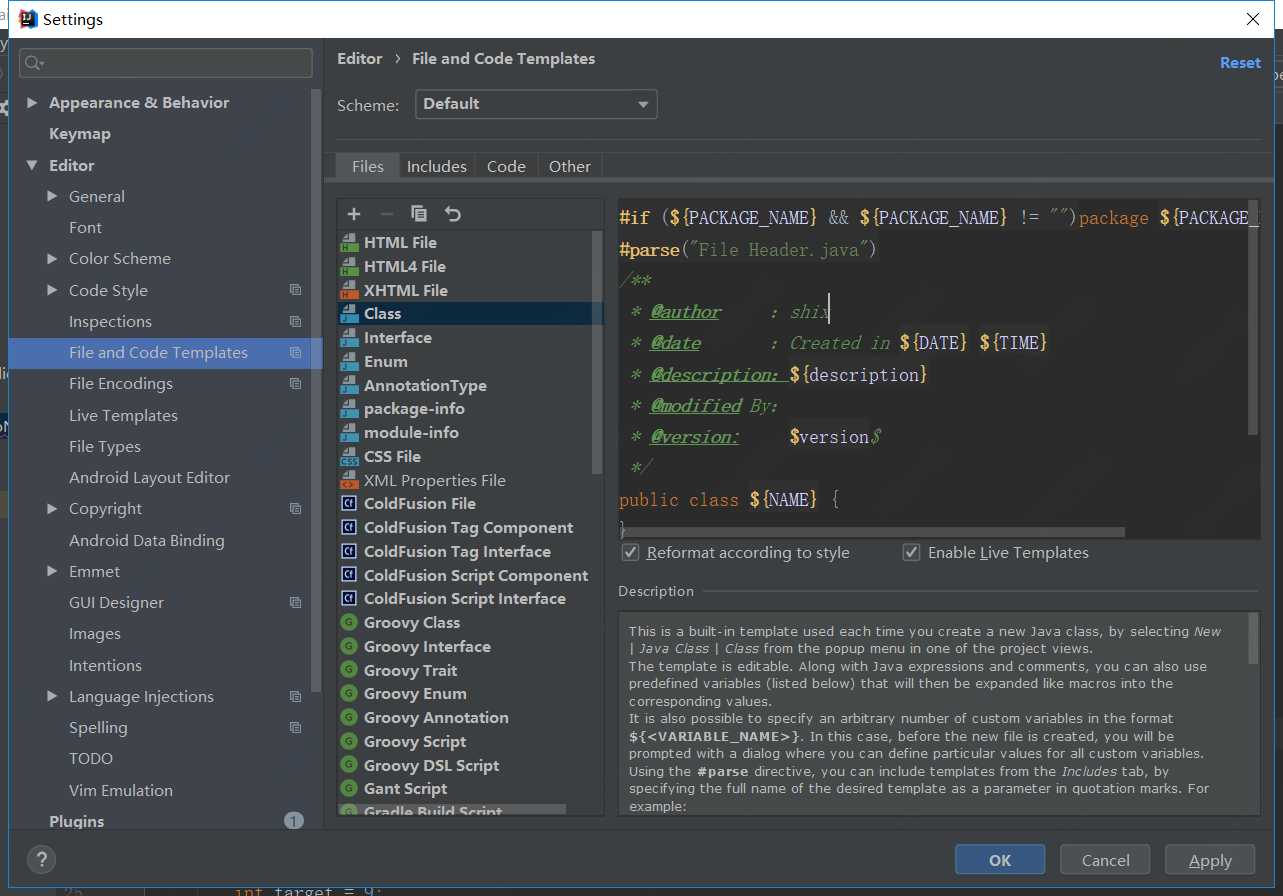The height and width of the screenshot is (896, 1283).
Task: Expand the Code Style subsection
Action: 52,290
